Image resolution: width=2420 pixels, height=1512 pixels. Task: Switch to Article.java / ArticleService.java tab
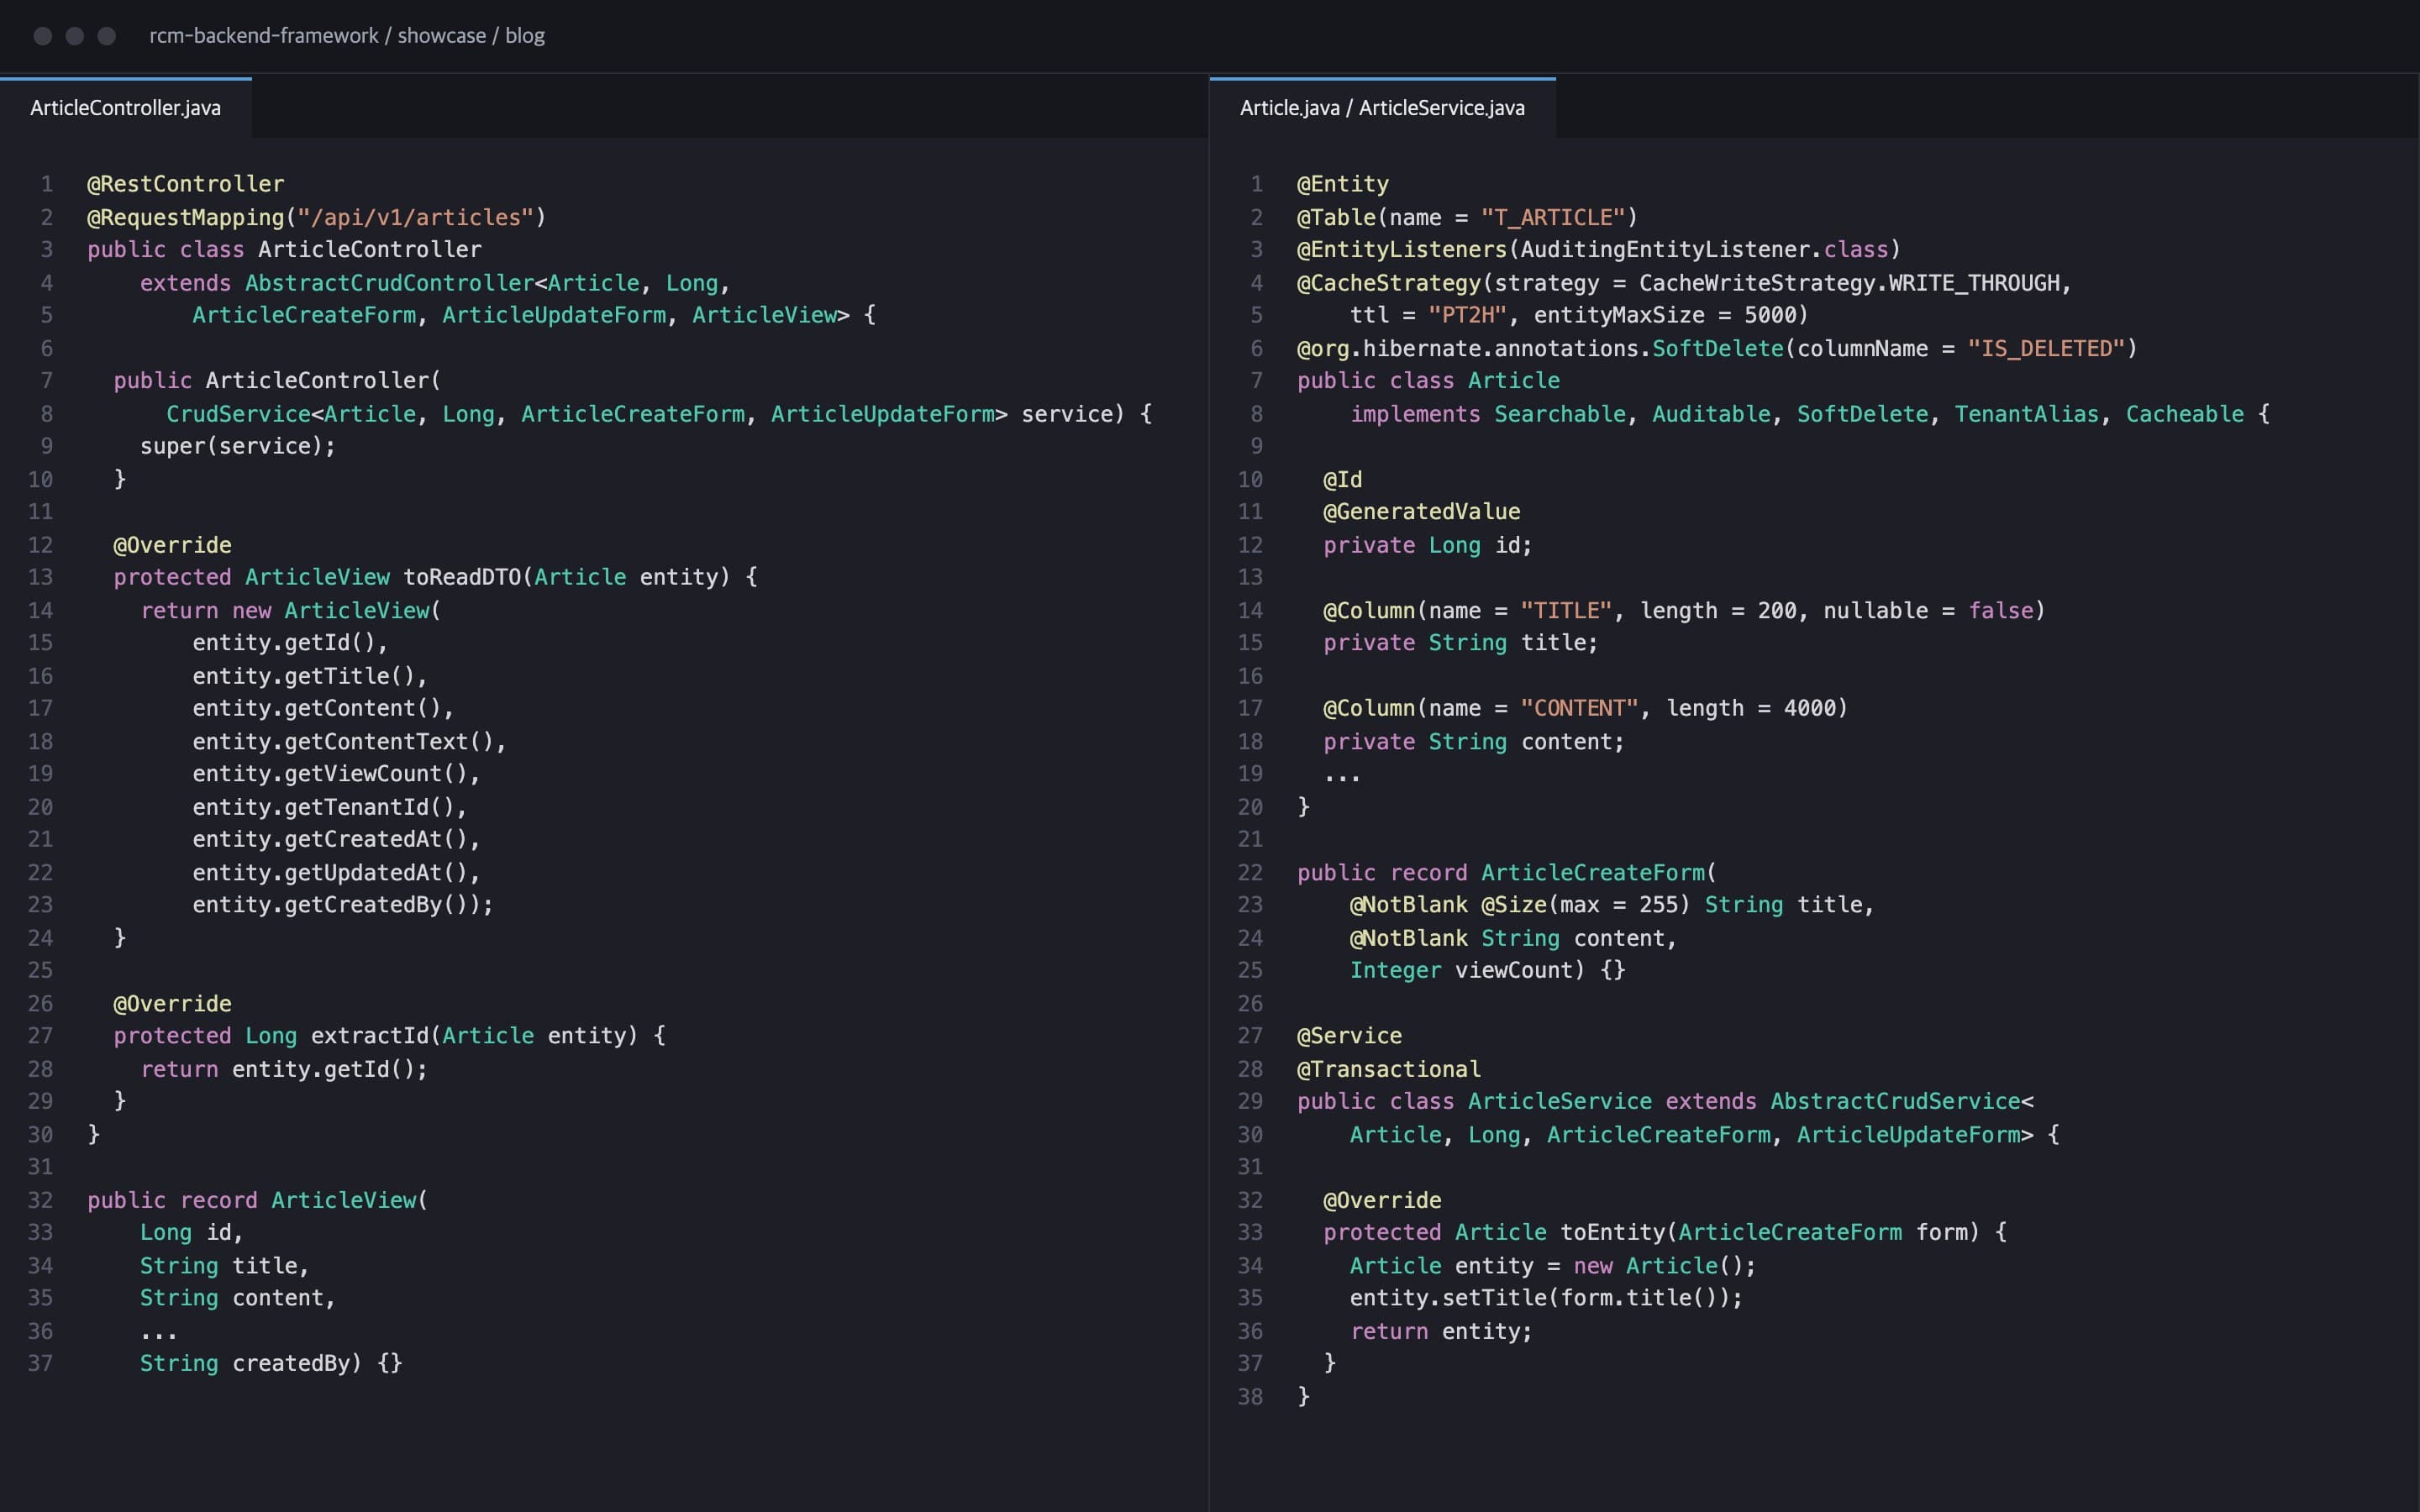(x=1382, y=108)
